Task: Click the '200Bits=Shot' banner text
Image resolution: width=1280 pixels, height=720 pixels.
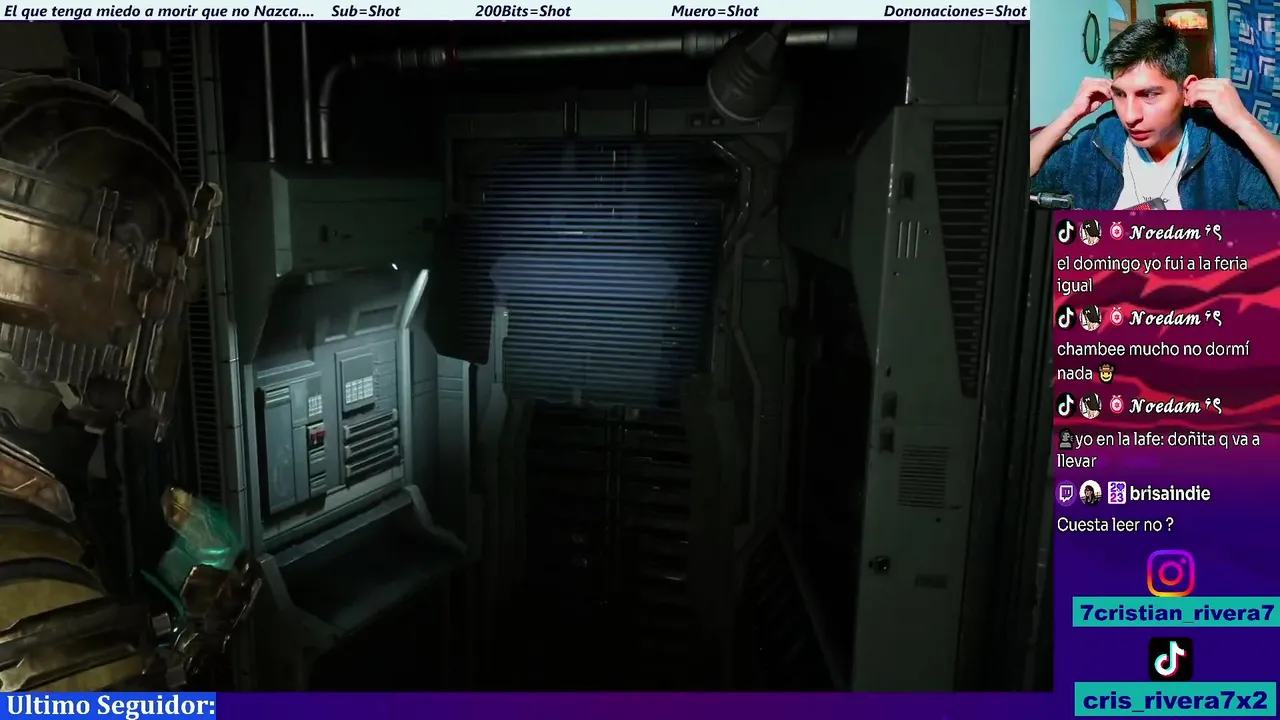Action: [x=523, y=11]
